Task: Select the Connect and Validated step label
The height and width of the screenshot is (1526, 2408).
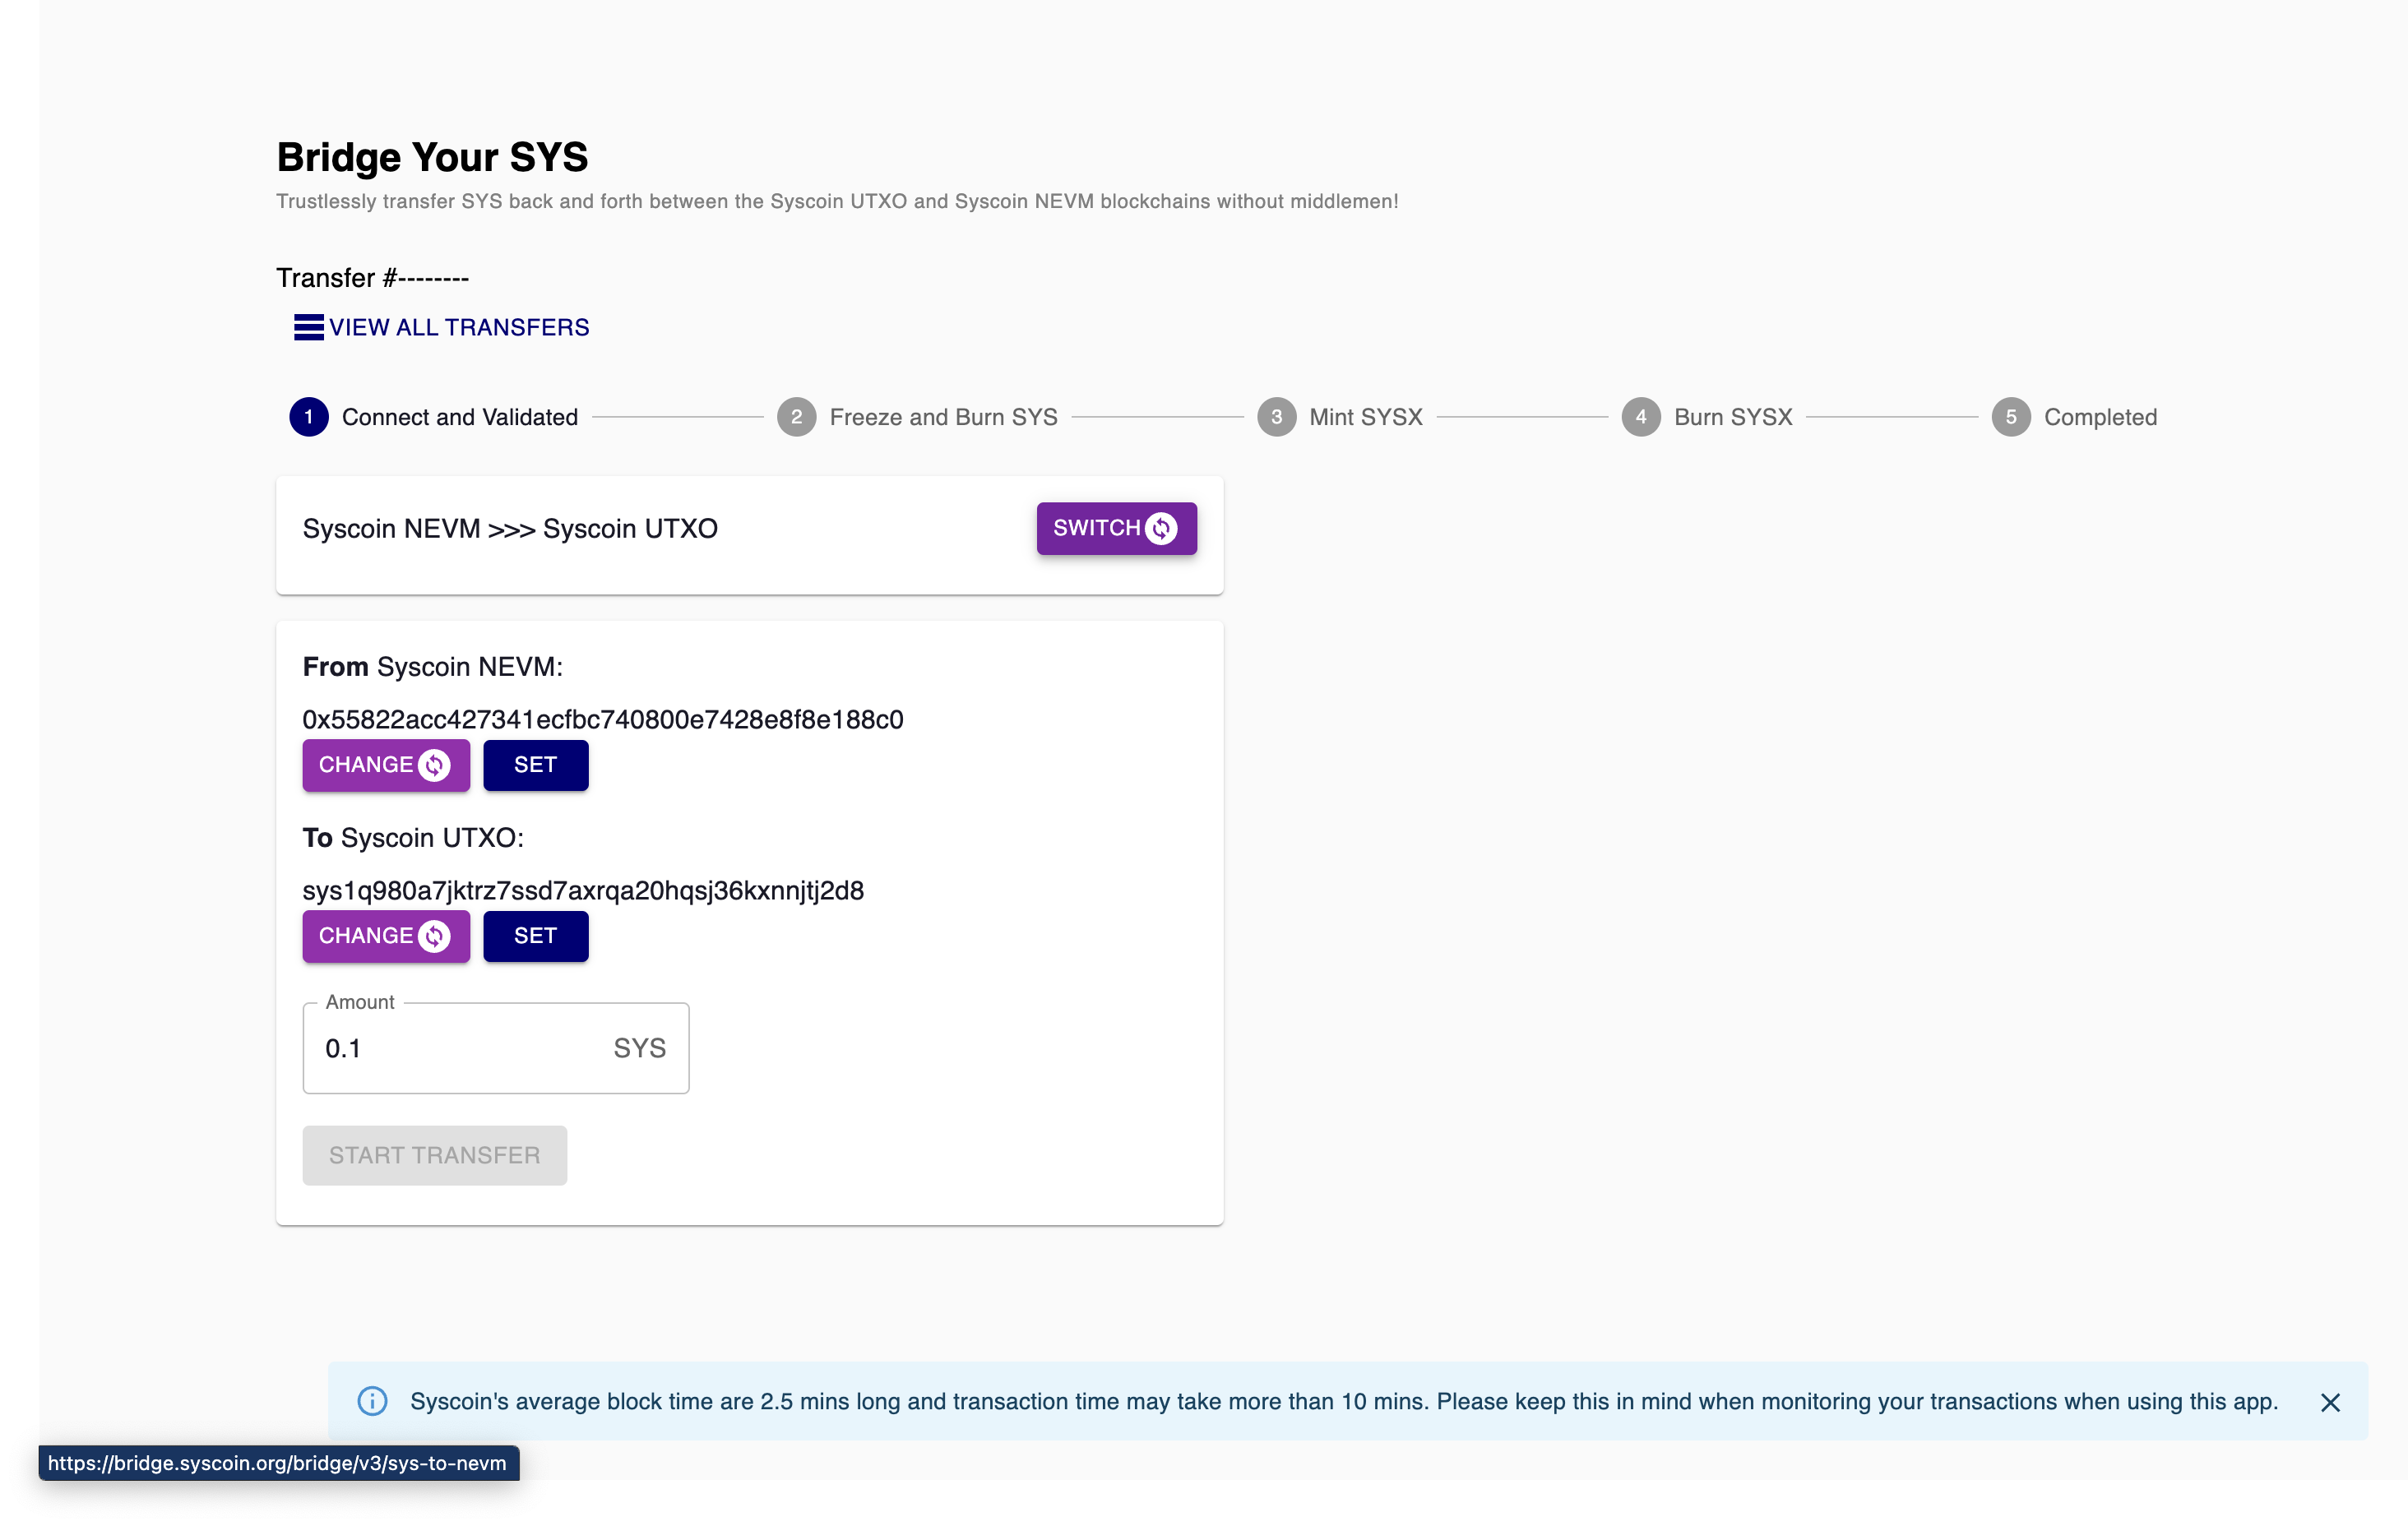Action: [459, 417]
